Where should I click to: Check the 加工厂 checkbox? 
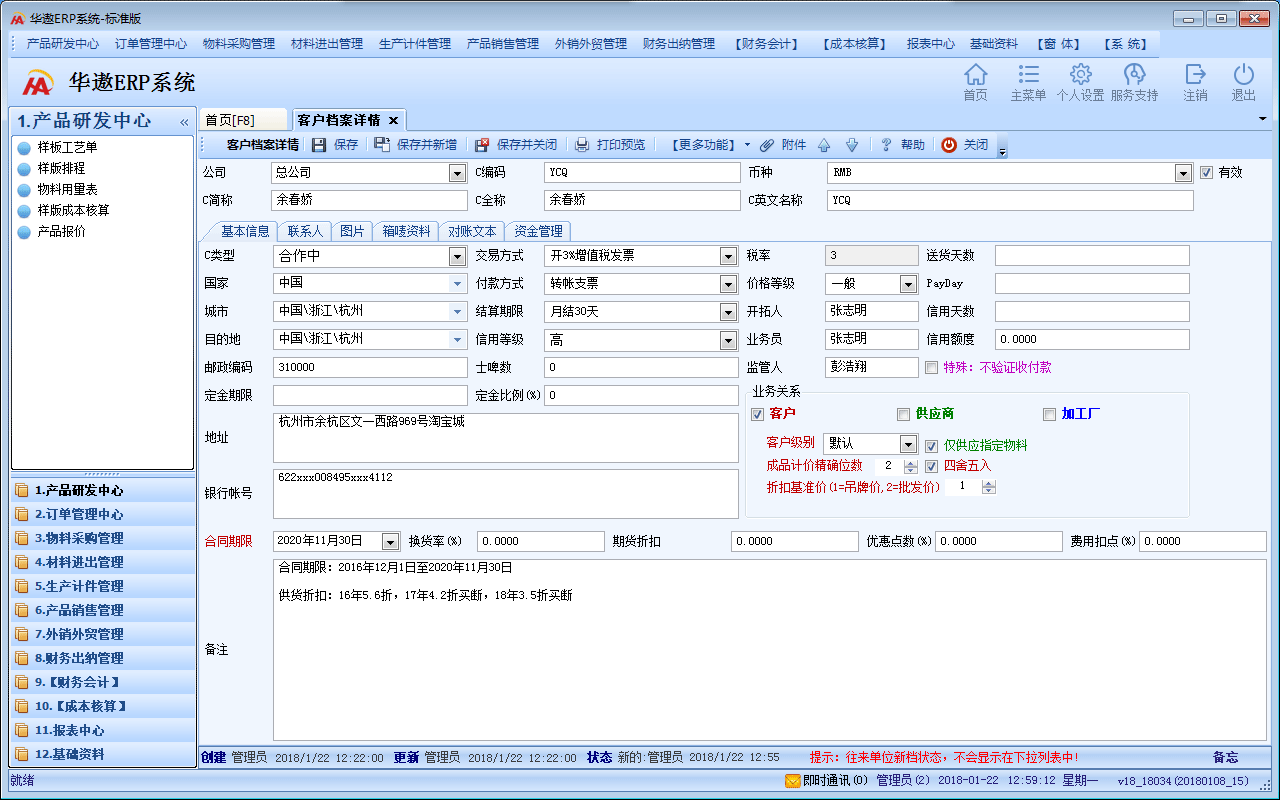(x=1050, y=414)
